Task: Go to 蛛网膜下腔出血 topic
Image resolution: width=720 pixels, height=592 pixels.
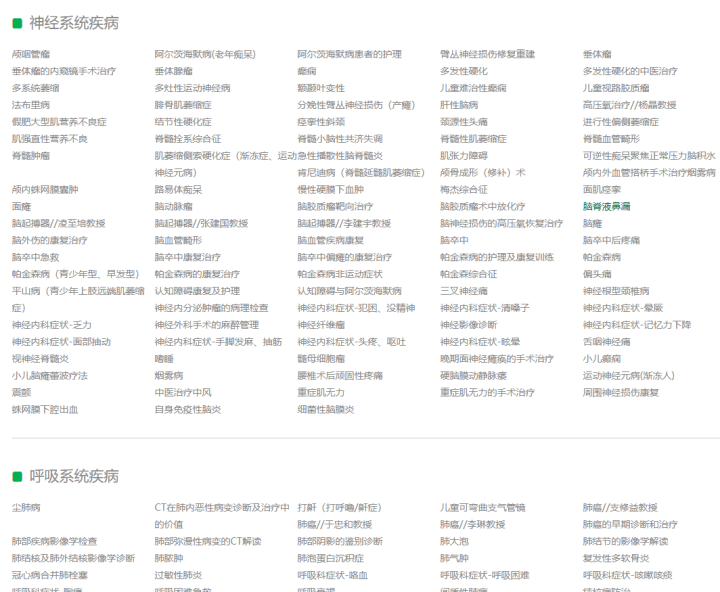Action: tap(45, 410)
